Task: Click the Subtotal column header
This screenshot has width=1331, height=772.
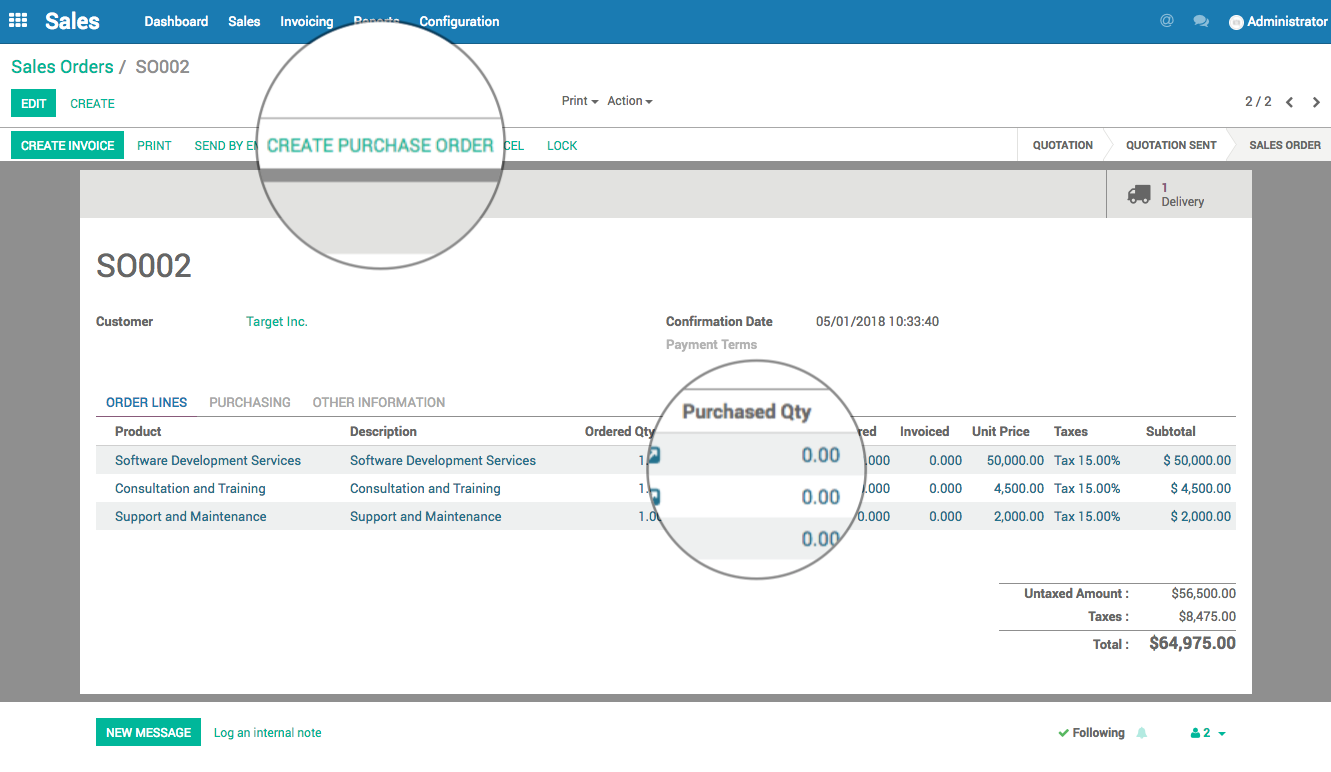Action: point(1171,432)
